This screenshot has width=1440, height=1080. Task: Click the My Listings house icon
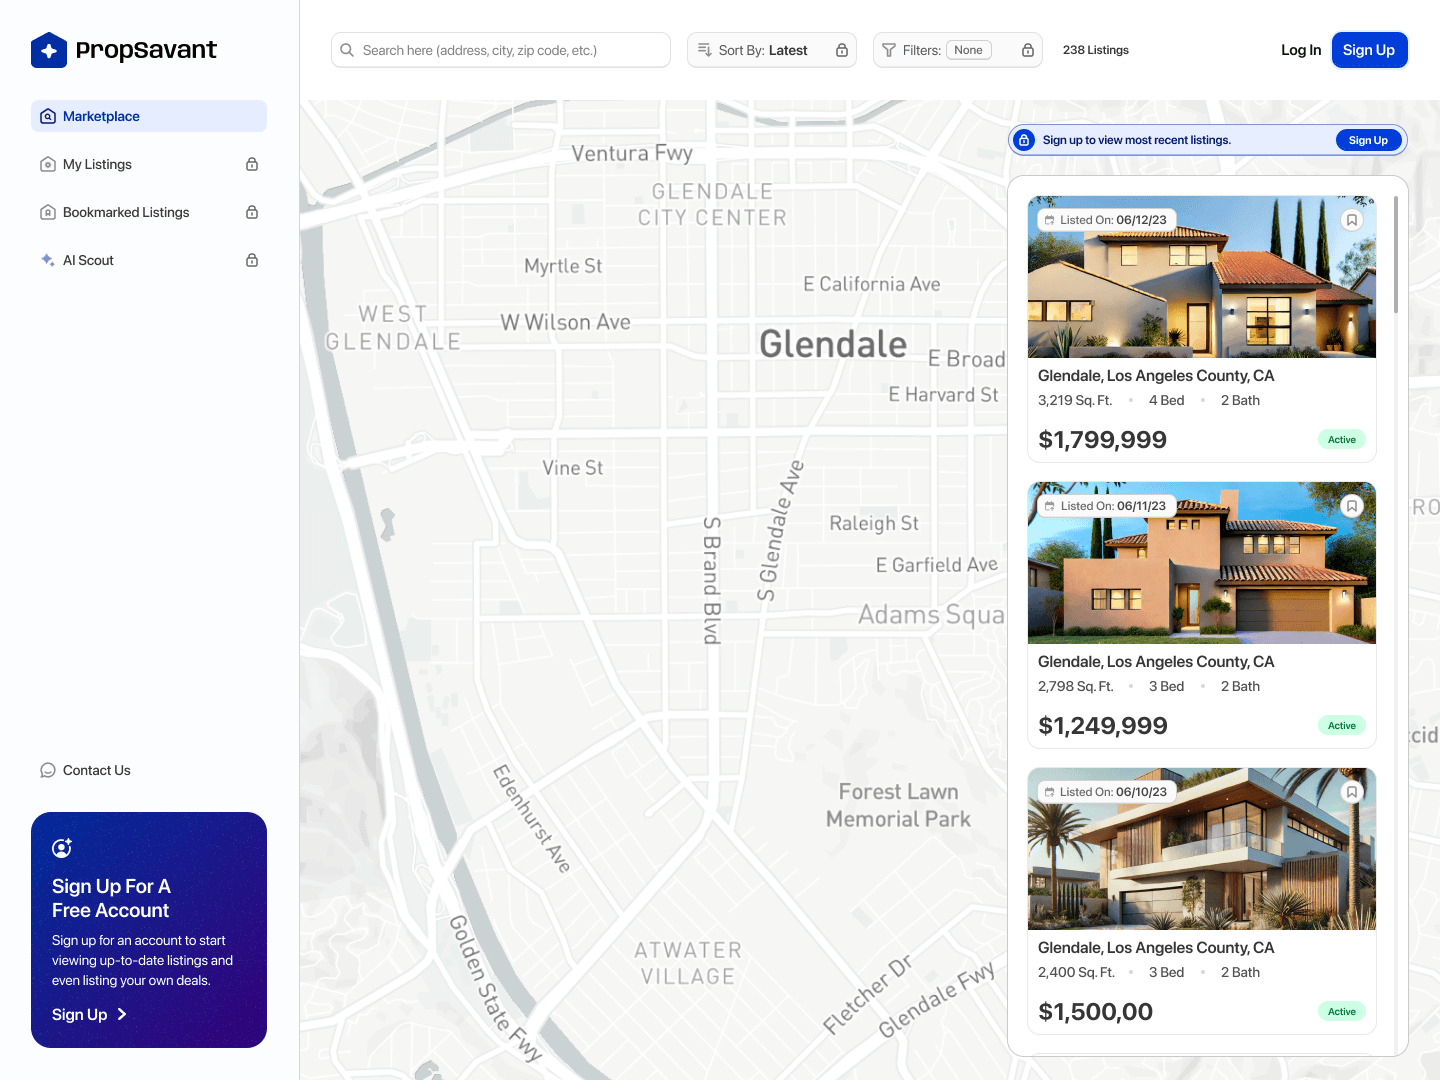(48, 164)
